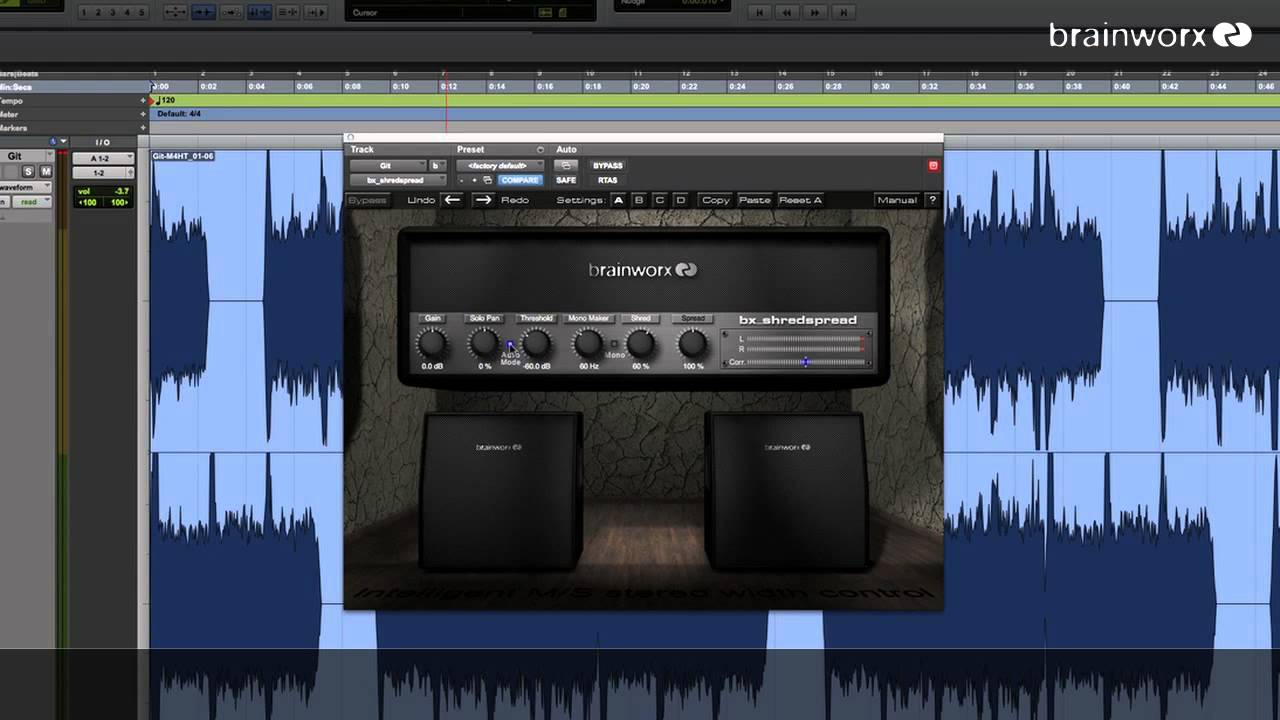Click the brainworx logo on the amp head

coord(642,269)
